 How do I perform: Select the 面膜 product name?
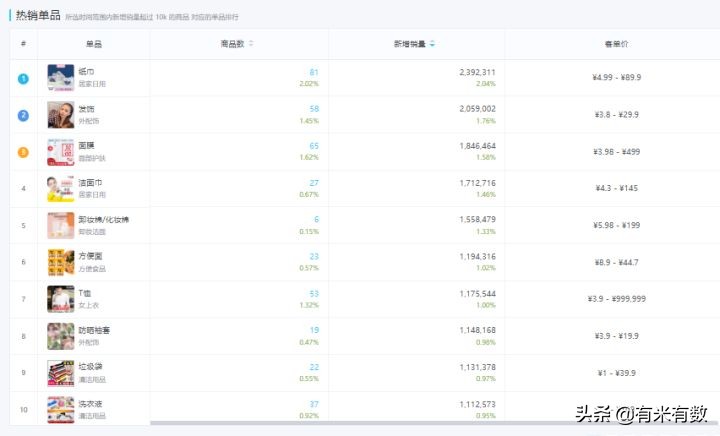86,145
